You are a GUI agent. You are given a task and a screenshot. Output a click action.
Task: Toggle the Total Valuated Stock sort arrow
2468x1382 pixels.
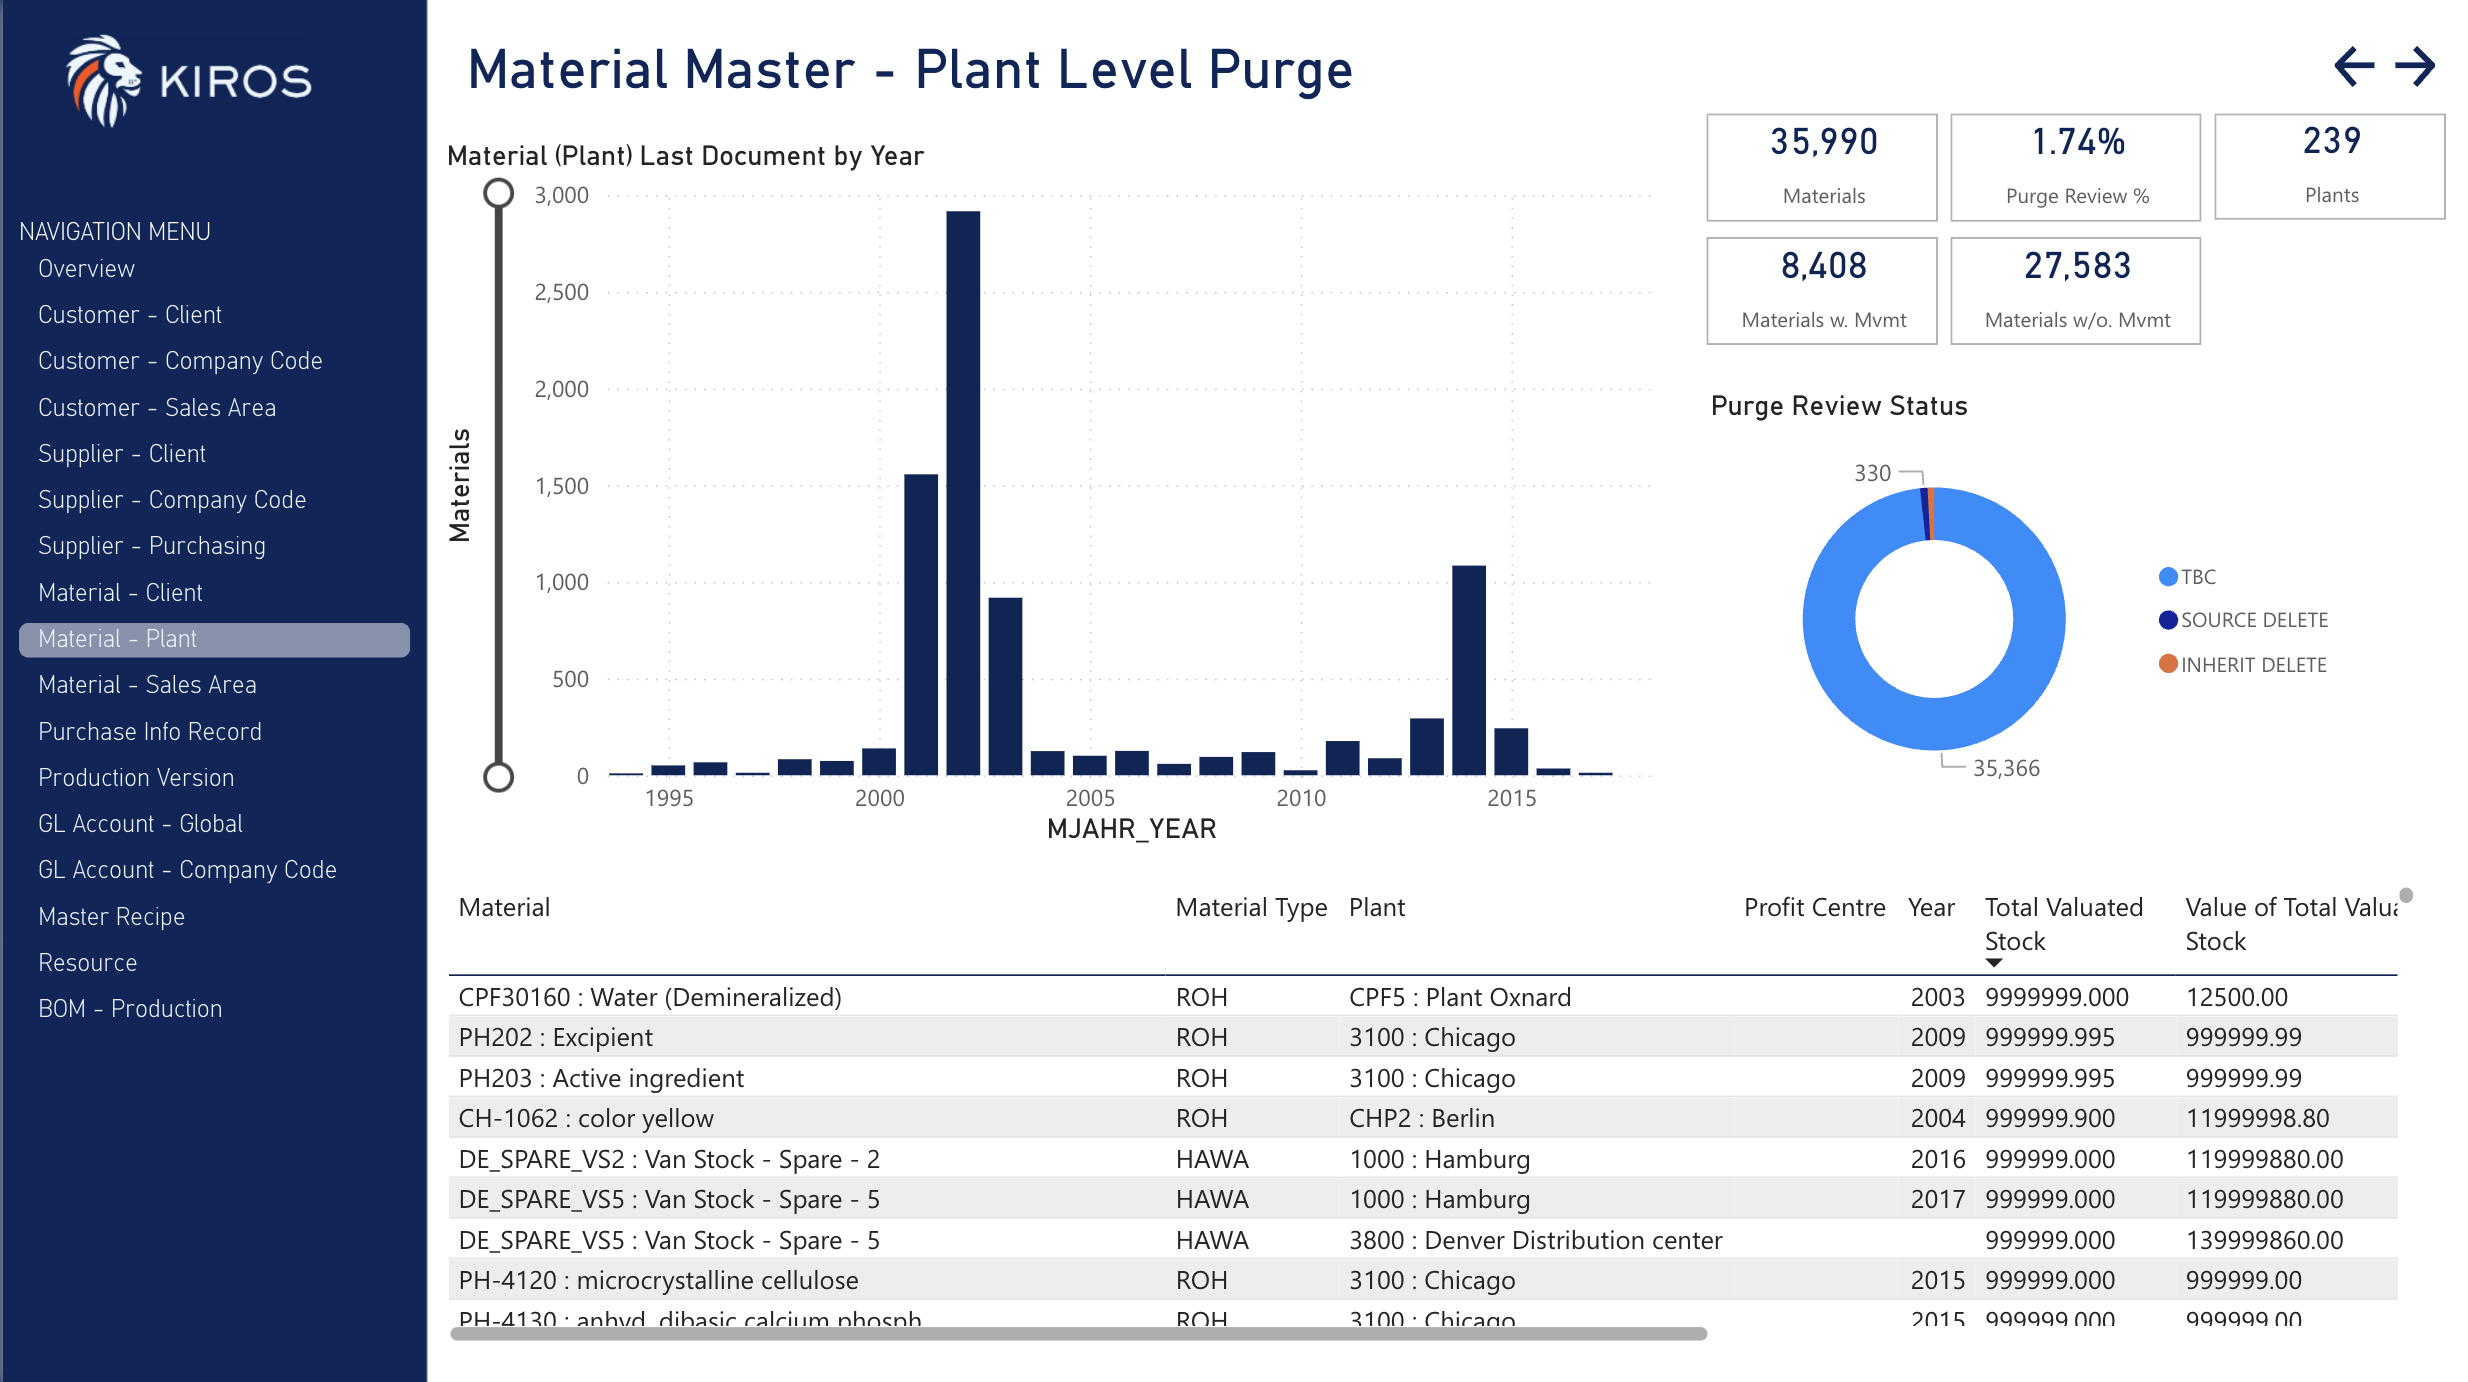coord(1994,963)
